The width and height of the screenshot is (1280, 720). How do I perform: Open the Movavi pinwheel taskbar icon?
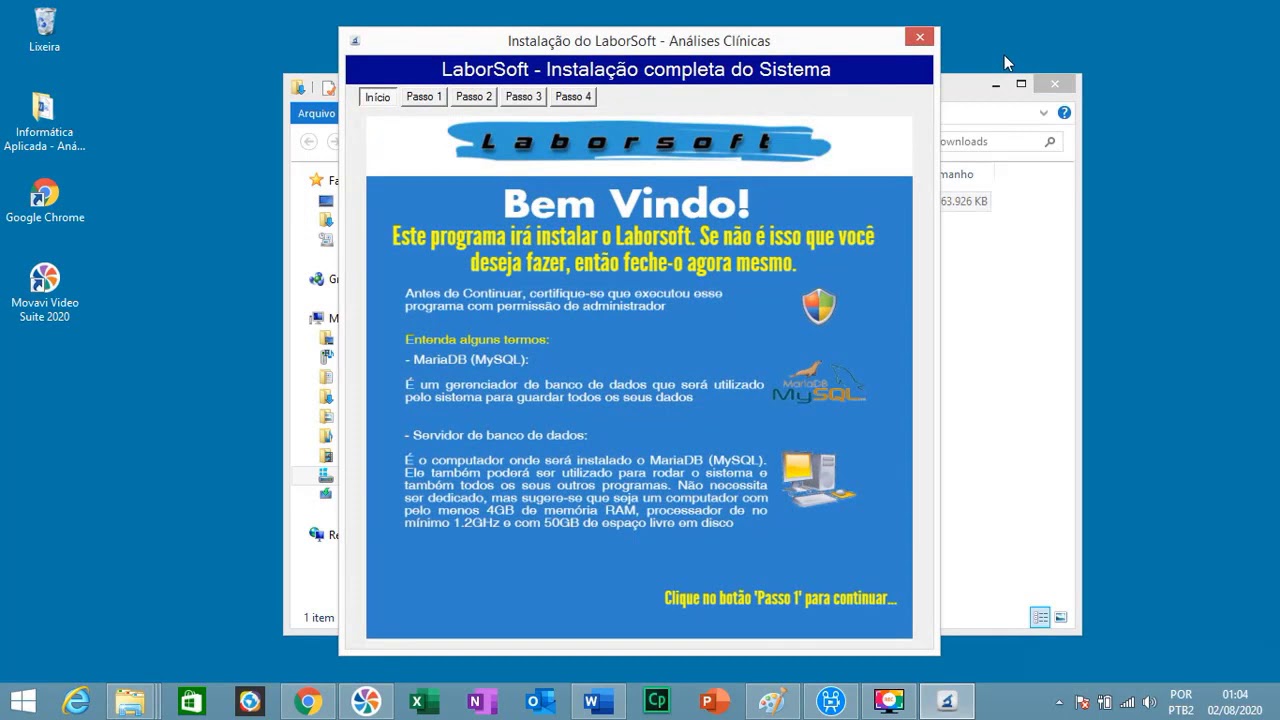coord(366,701)
